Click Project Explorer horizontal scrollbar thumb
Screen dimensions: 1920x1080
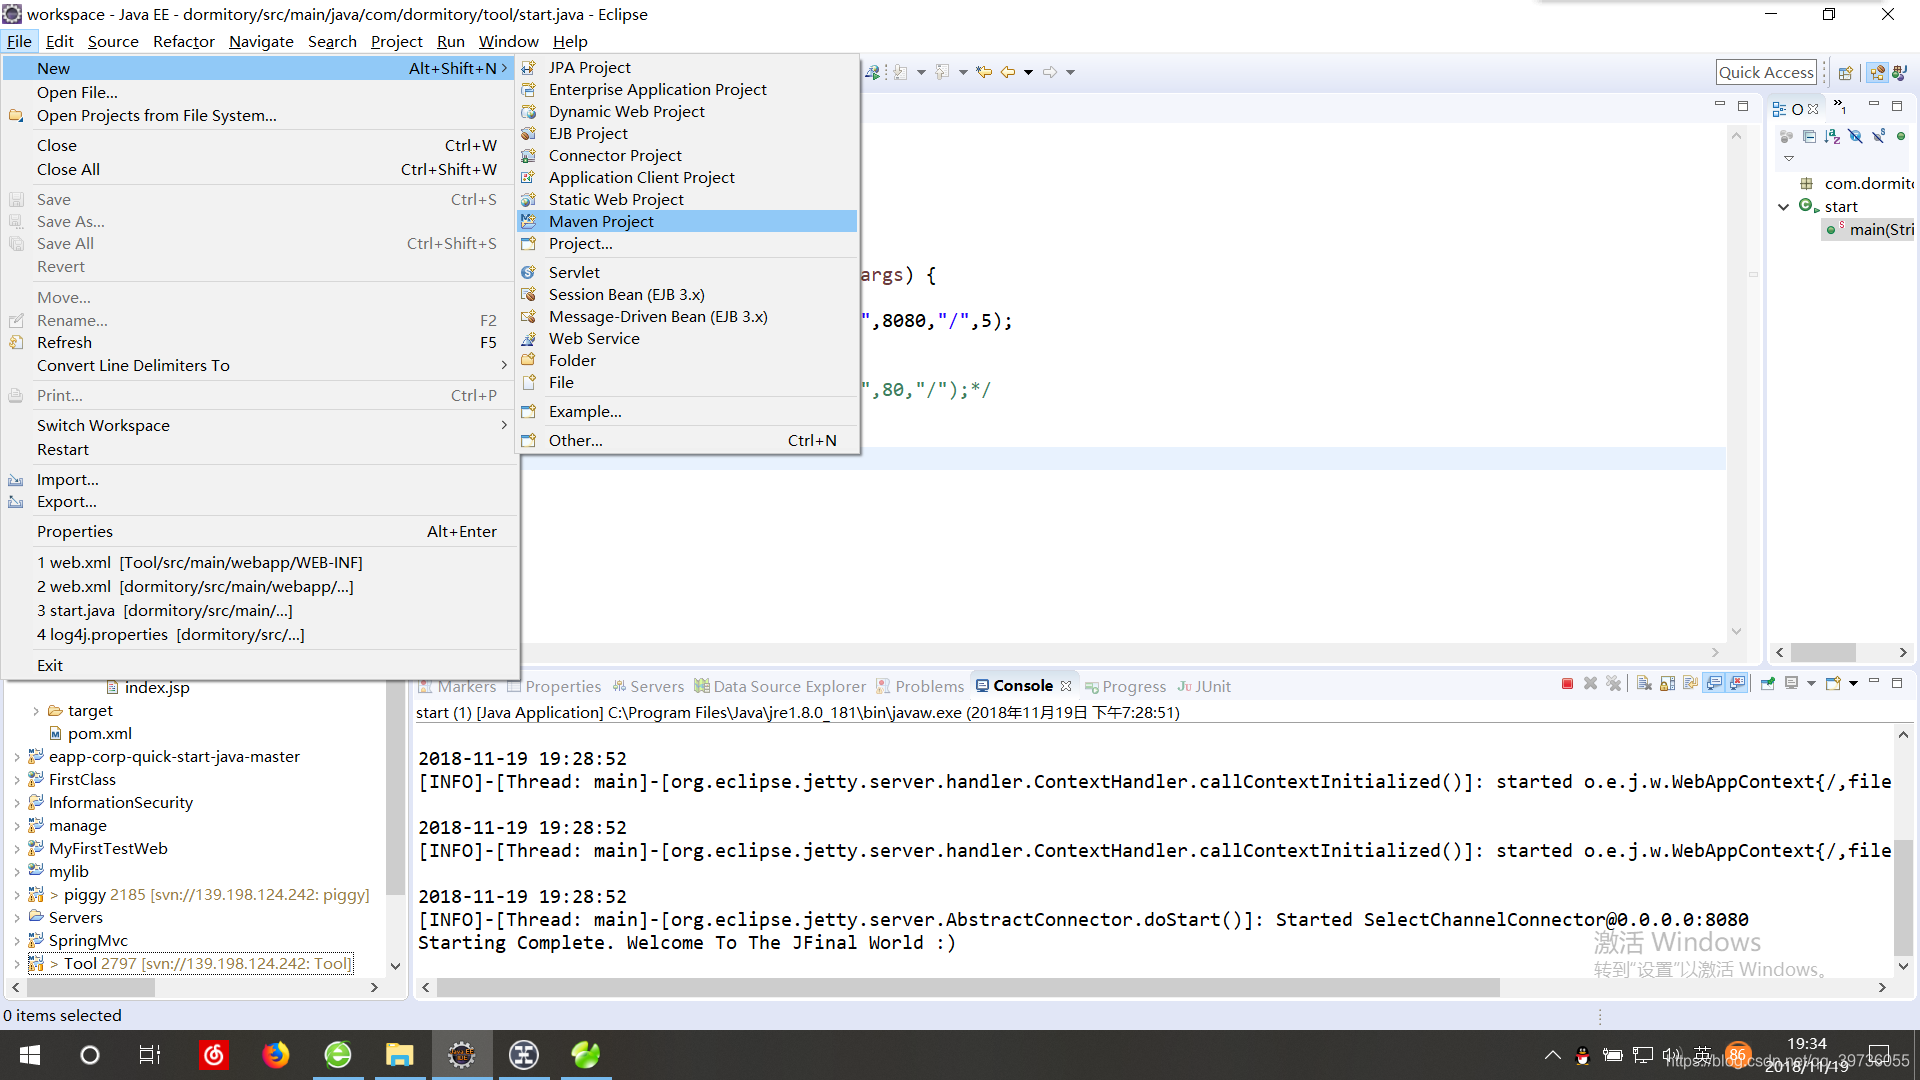(x=91, y=988)
